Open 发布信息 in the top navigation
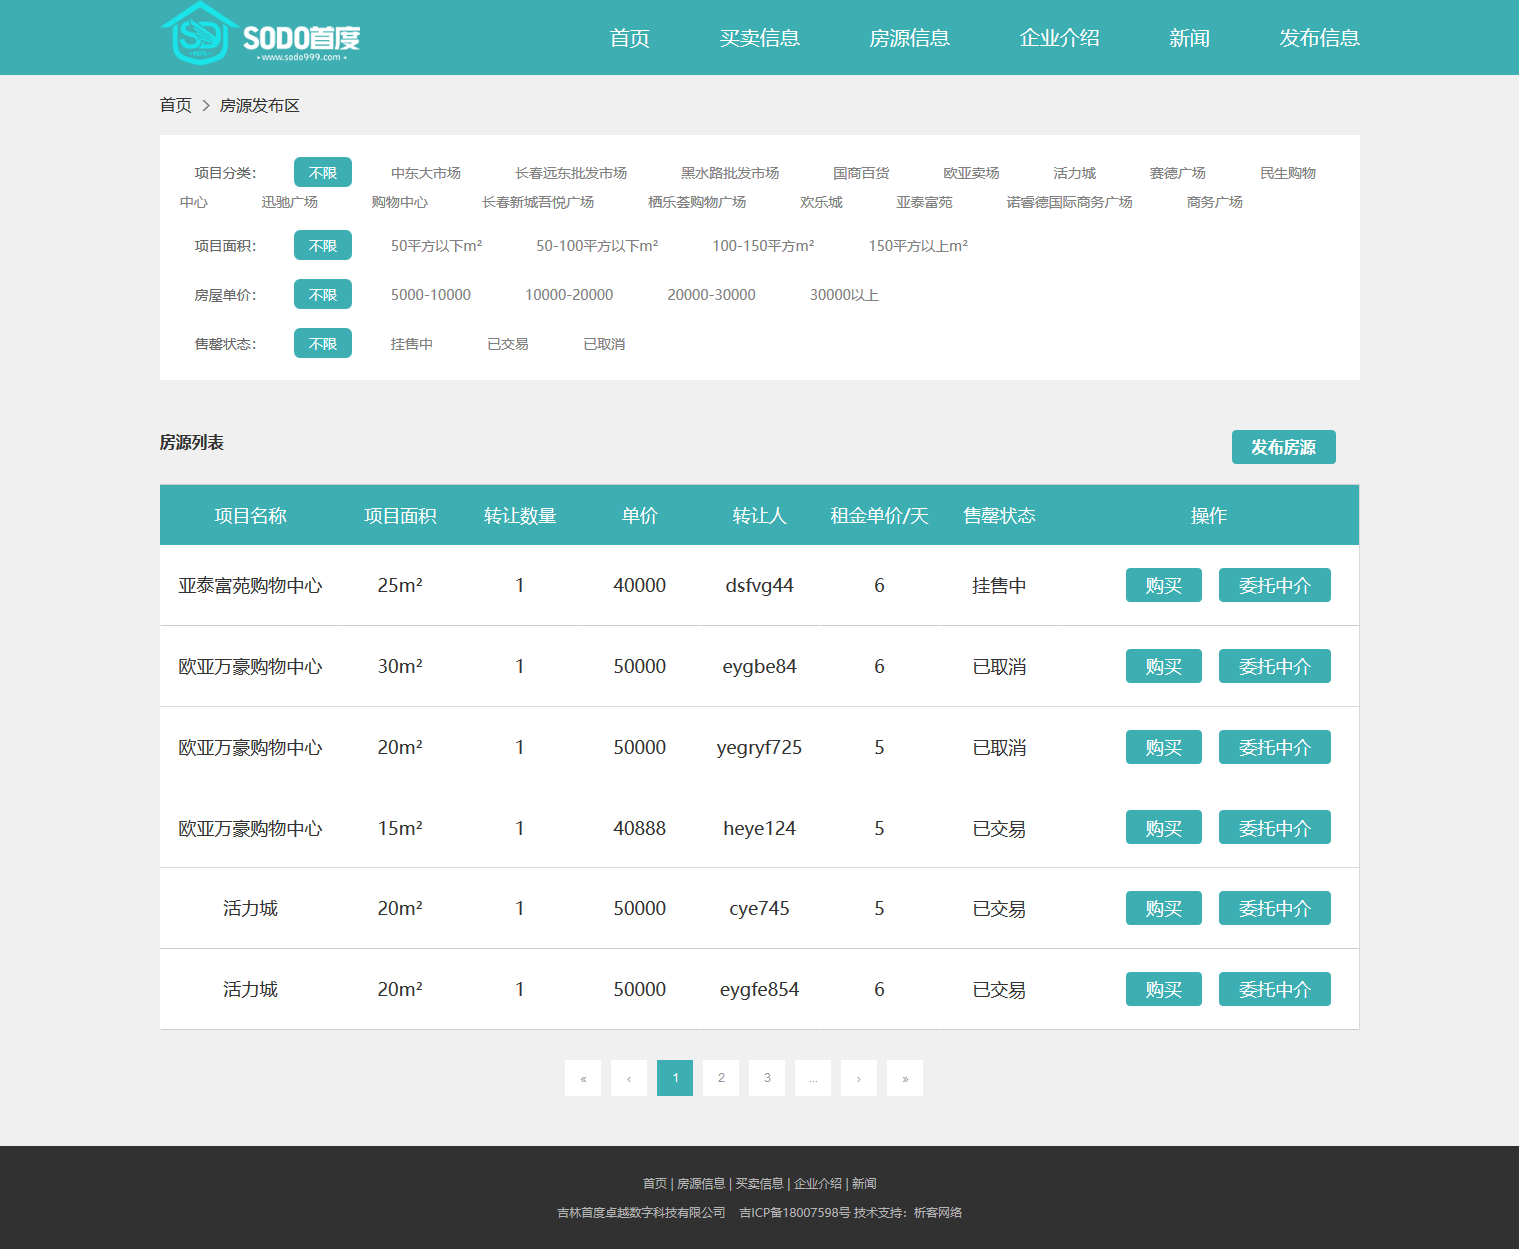The height and width of the screenshot is (1249, 1519). pyautogui.click(x=1319, y=38)
